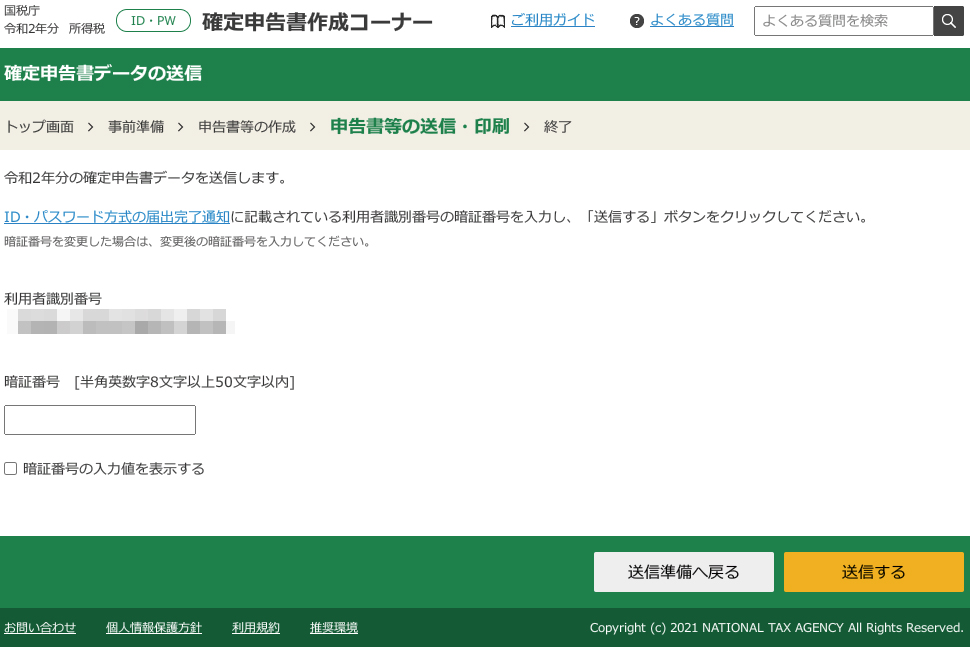The height and width of the screenshot is (647, 970).
Task: Click the question mark icon beside よくある質問
Action: (x=637, y=20)
